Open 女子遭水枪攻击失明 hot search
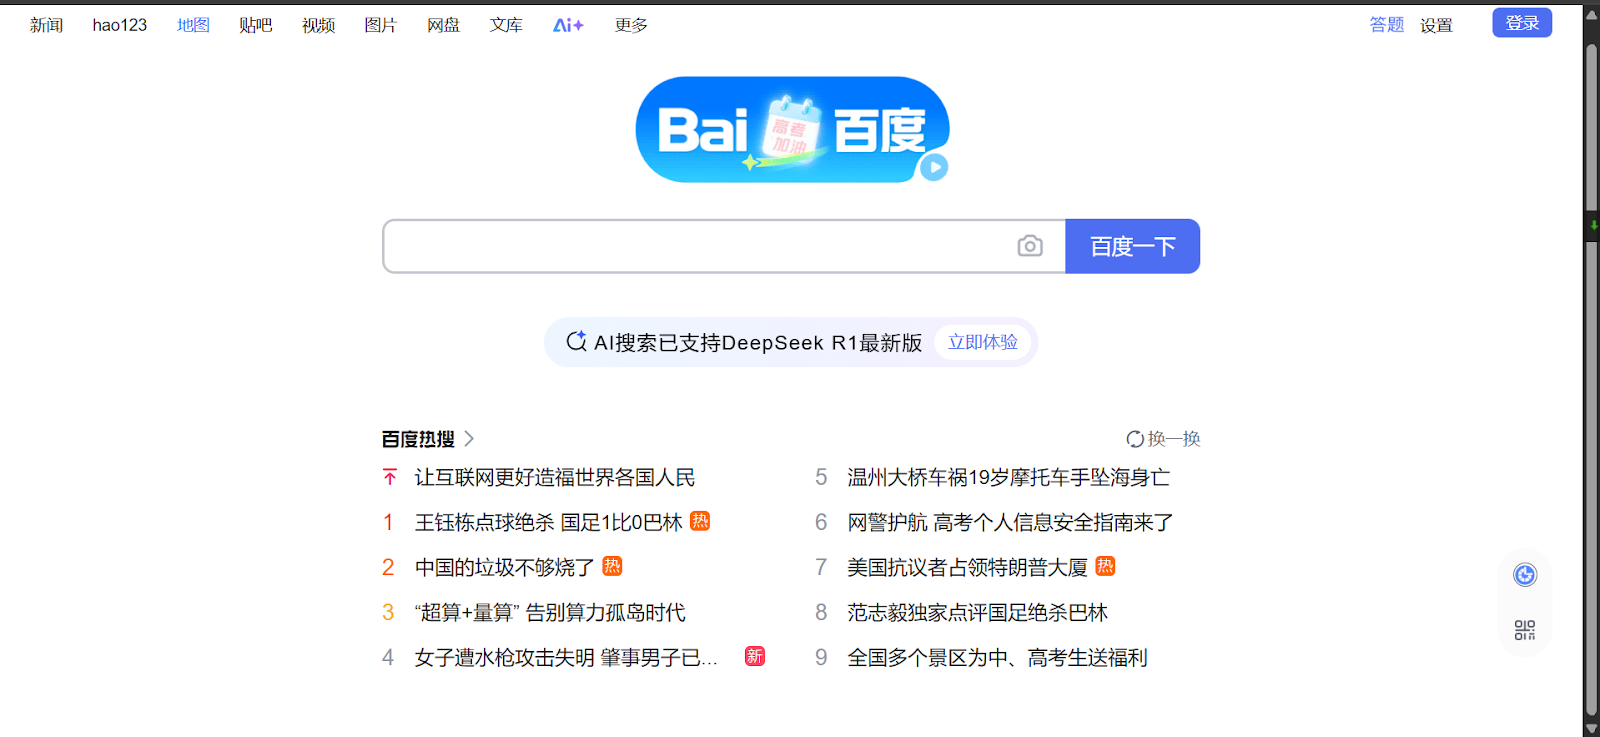Viewport: 1600px width, 737px height. tap(566, 657)
